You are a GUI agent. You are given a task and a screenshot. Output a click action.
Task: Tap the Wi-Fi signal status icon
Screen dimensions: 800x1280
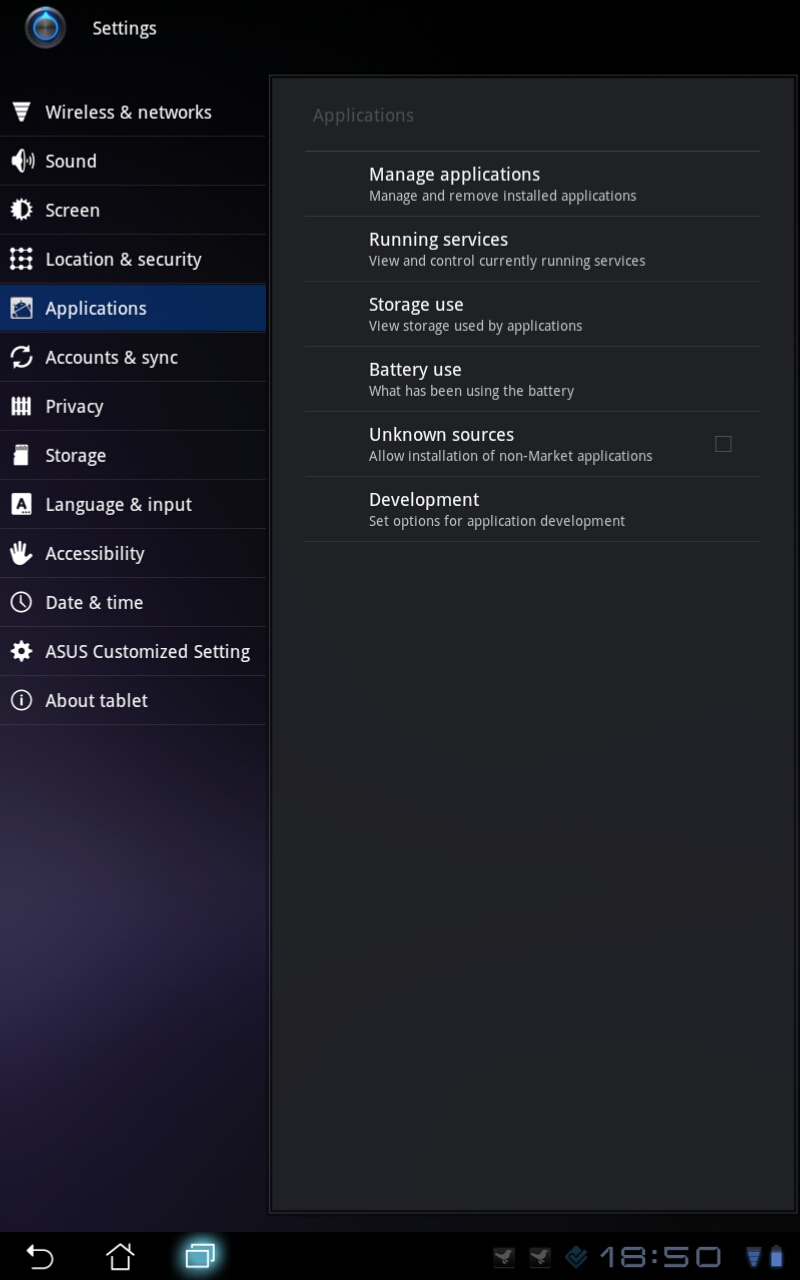pyautogui.click(x=754, y=1257)
